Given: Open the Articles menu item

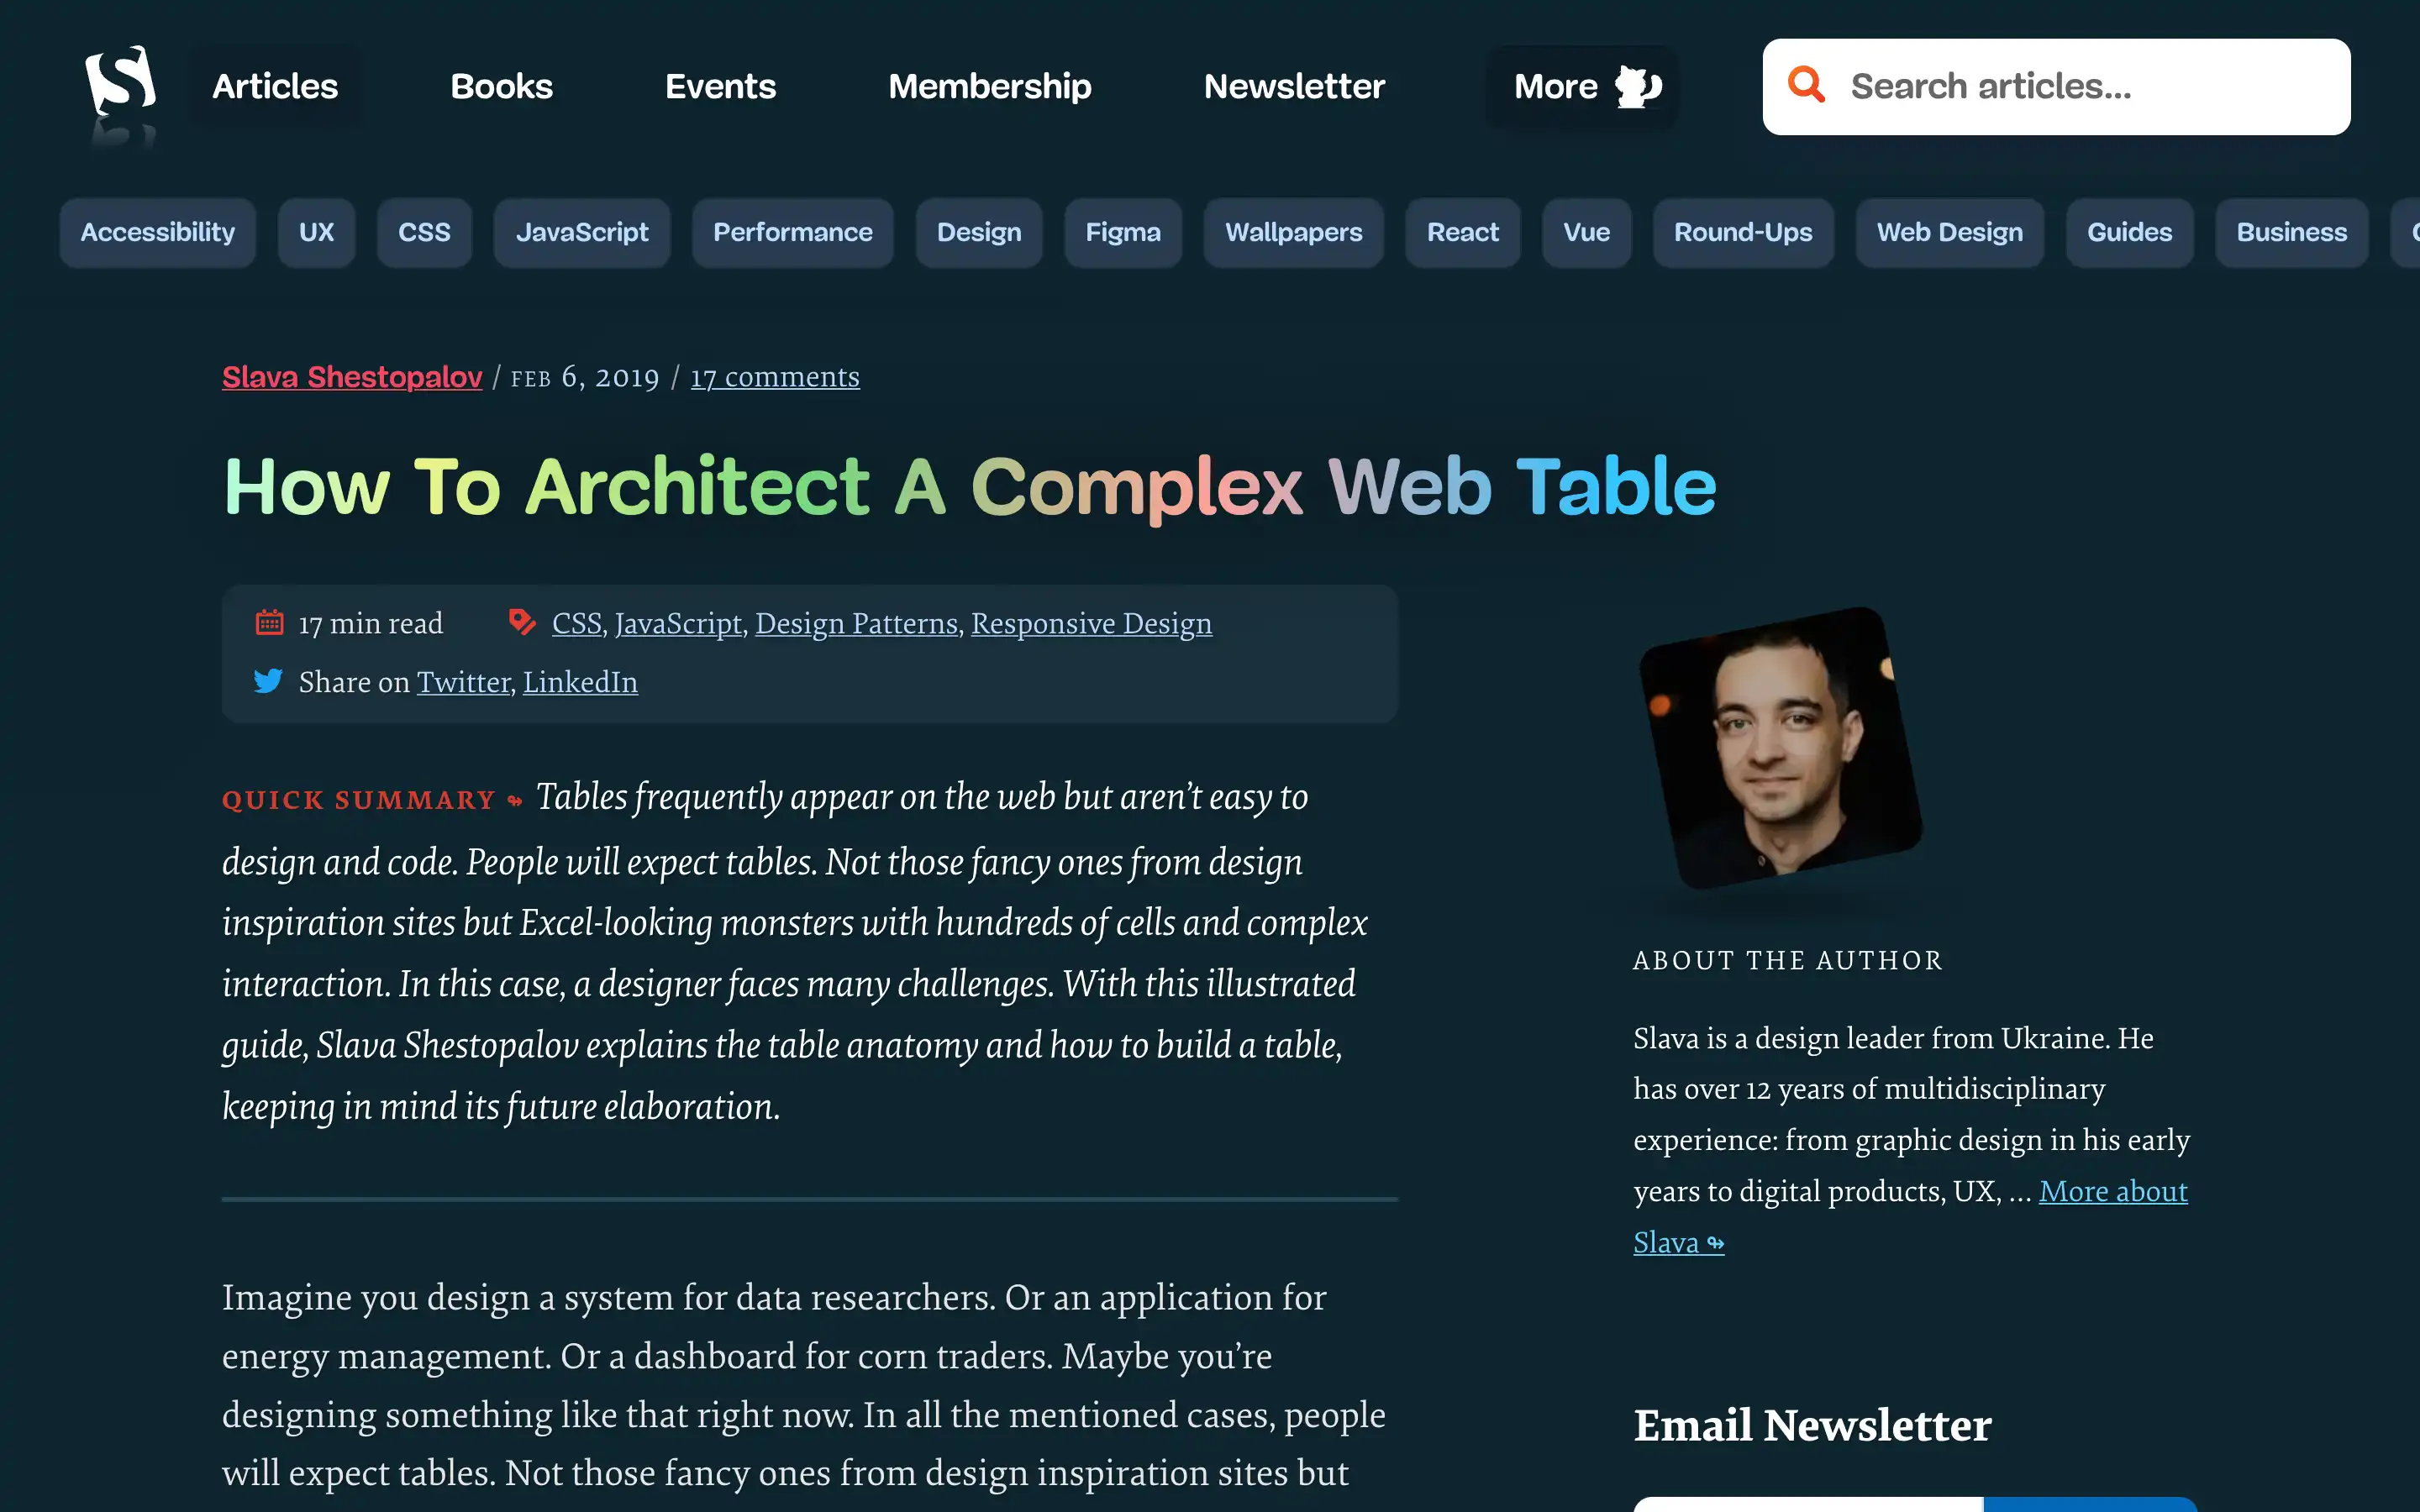Looking at the screenshot, I should pyautogui.click(x=275, y=87).
